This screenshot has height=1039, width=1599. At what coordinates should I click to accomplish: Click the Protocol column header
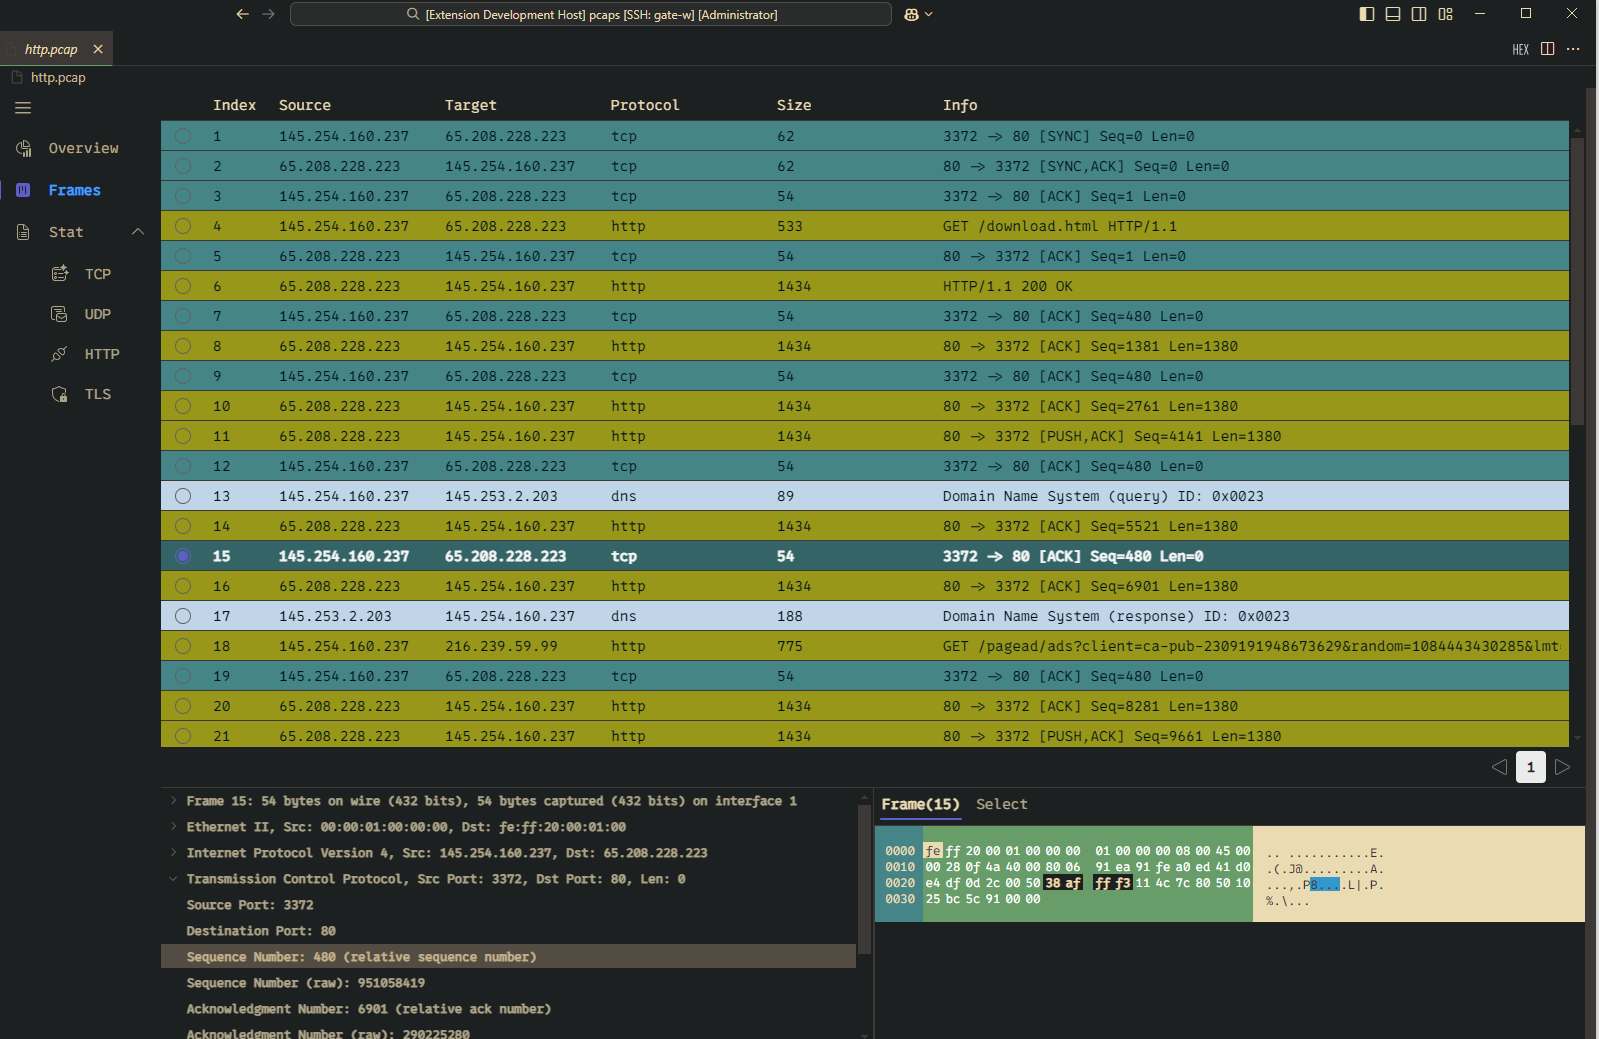click(645, 105)
